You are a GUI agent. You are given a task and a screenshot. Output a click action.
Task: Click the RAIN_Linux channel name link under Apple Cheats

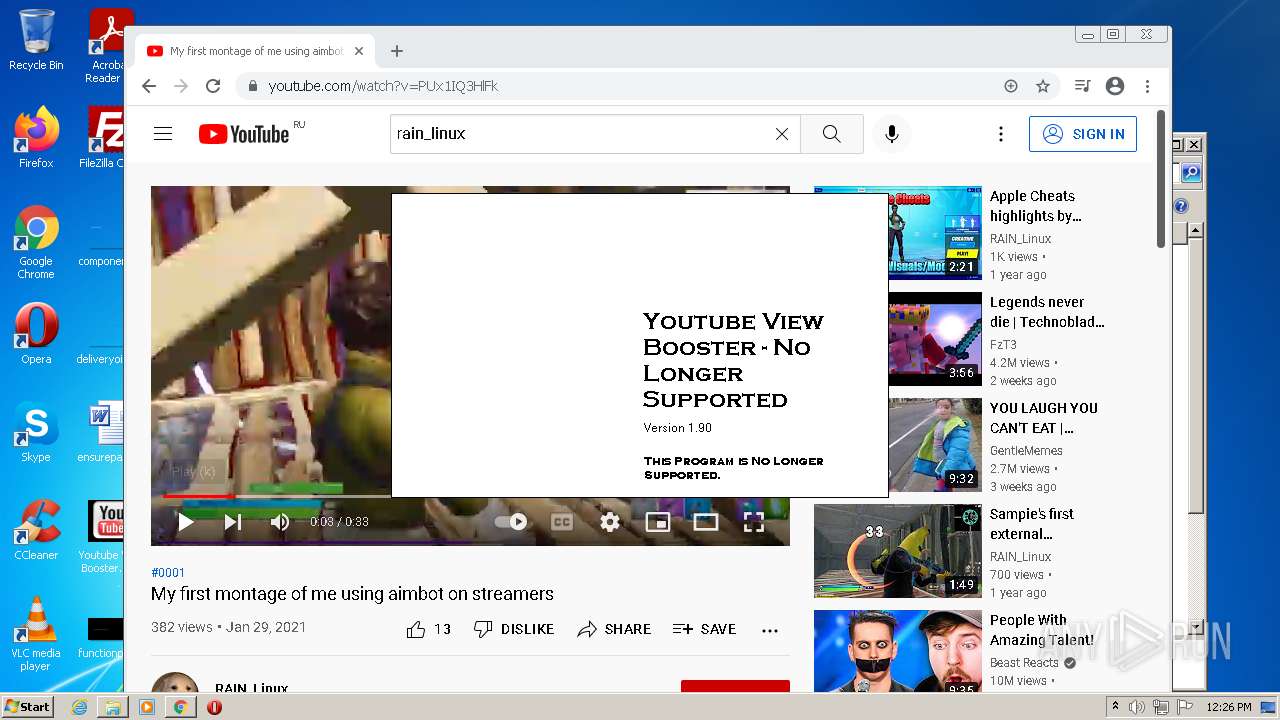[x=1021, y=238]
